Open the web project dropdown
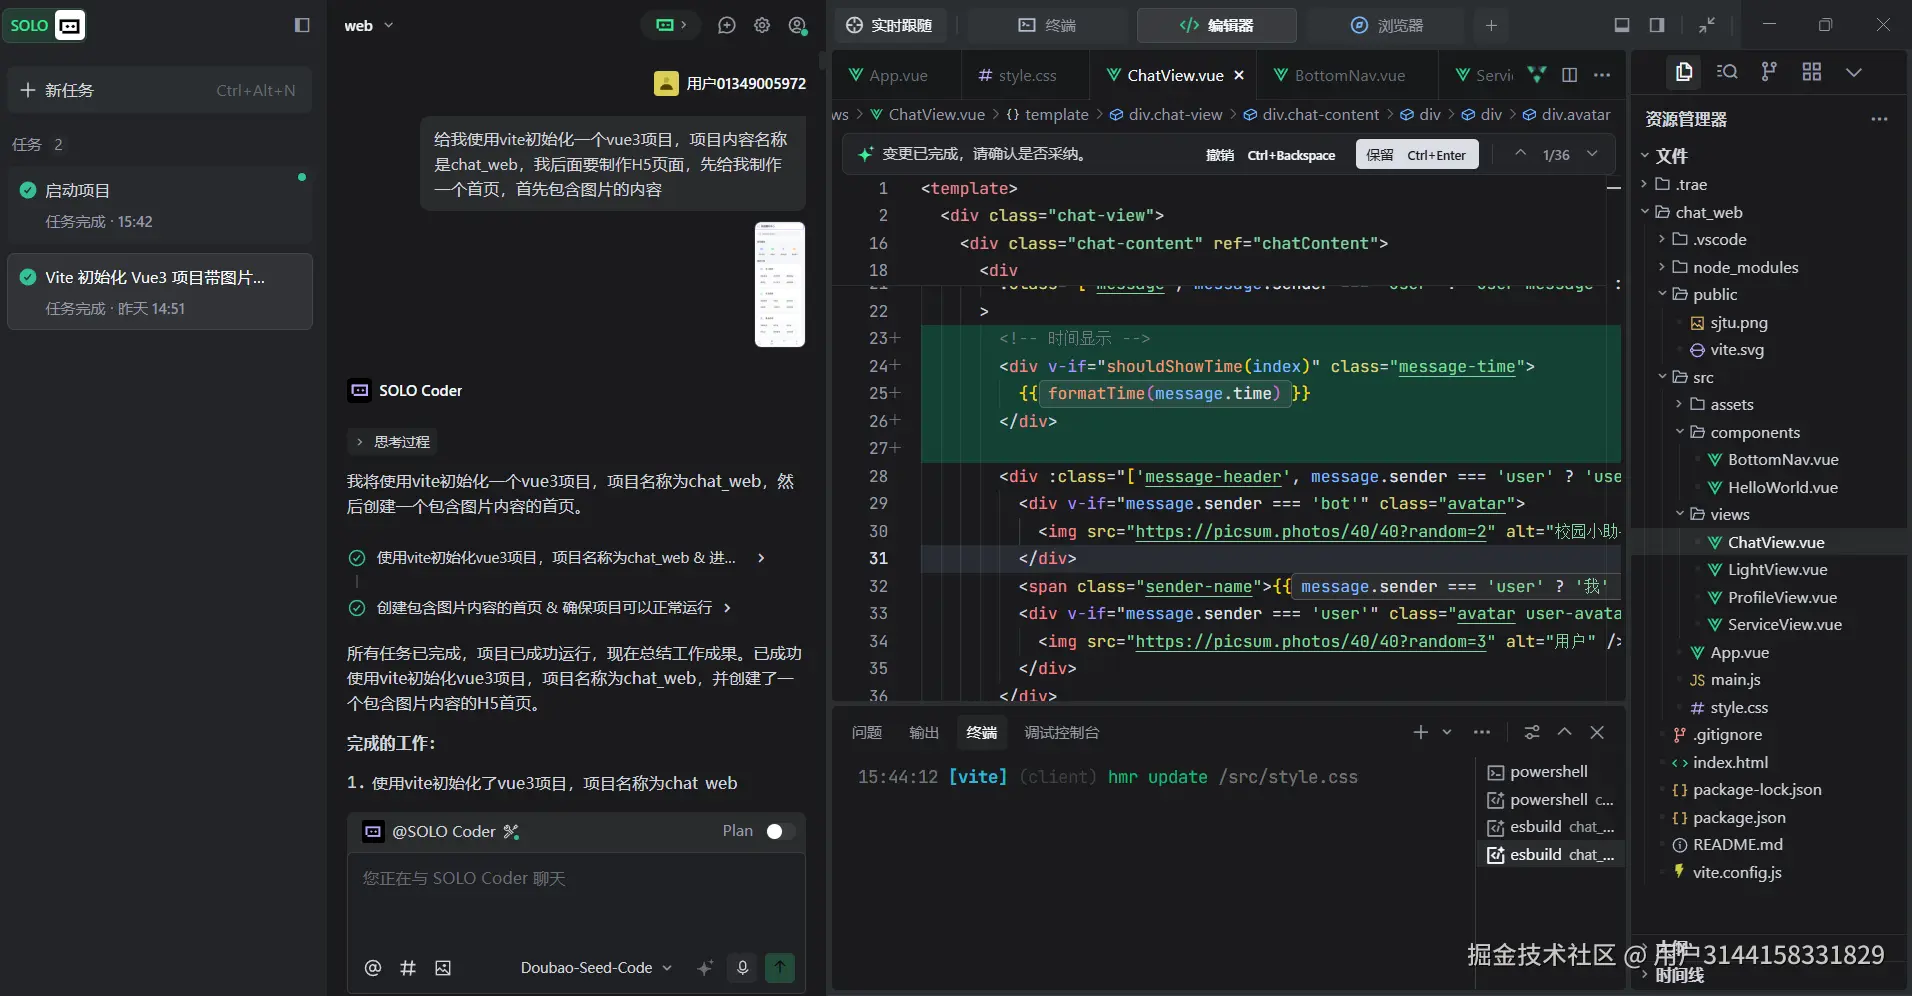Image resolution: width=1912 pixels, height=996 pixels. tap(369, 26)
